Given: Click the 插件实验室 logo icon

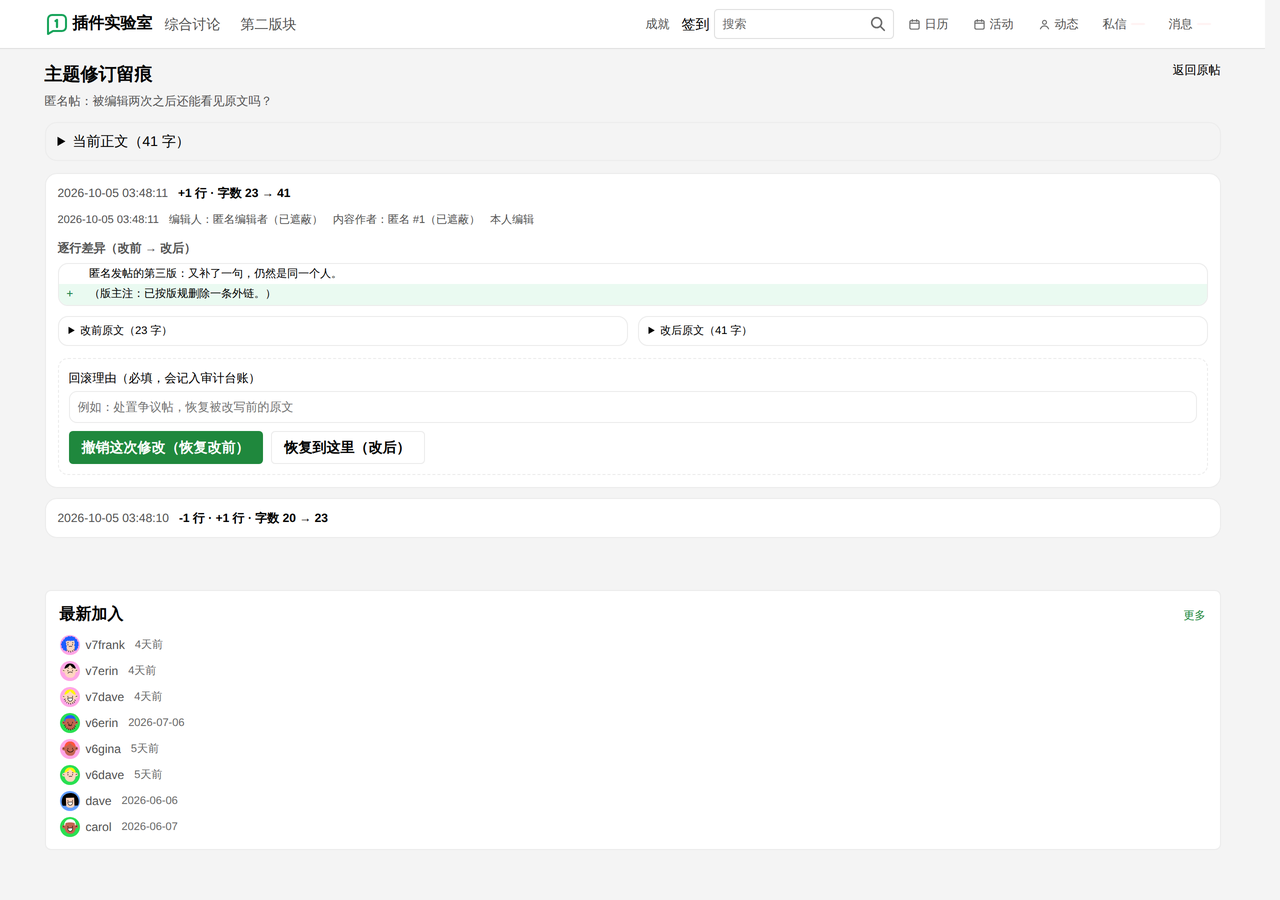Looking at the screenshot, I should point(57,24).
